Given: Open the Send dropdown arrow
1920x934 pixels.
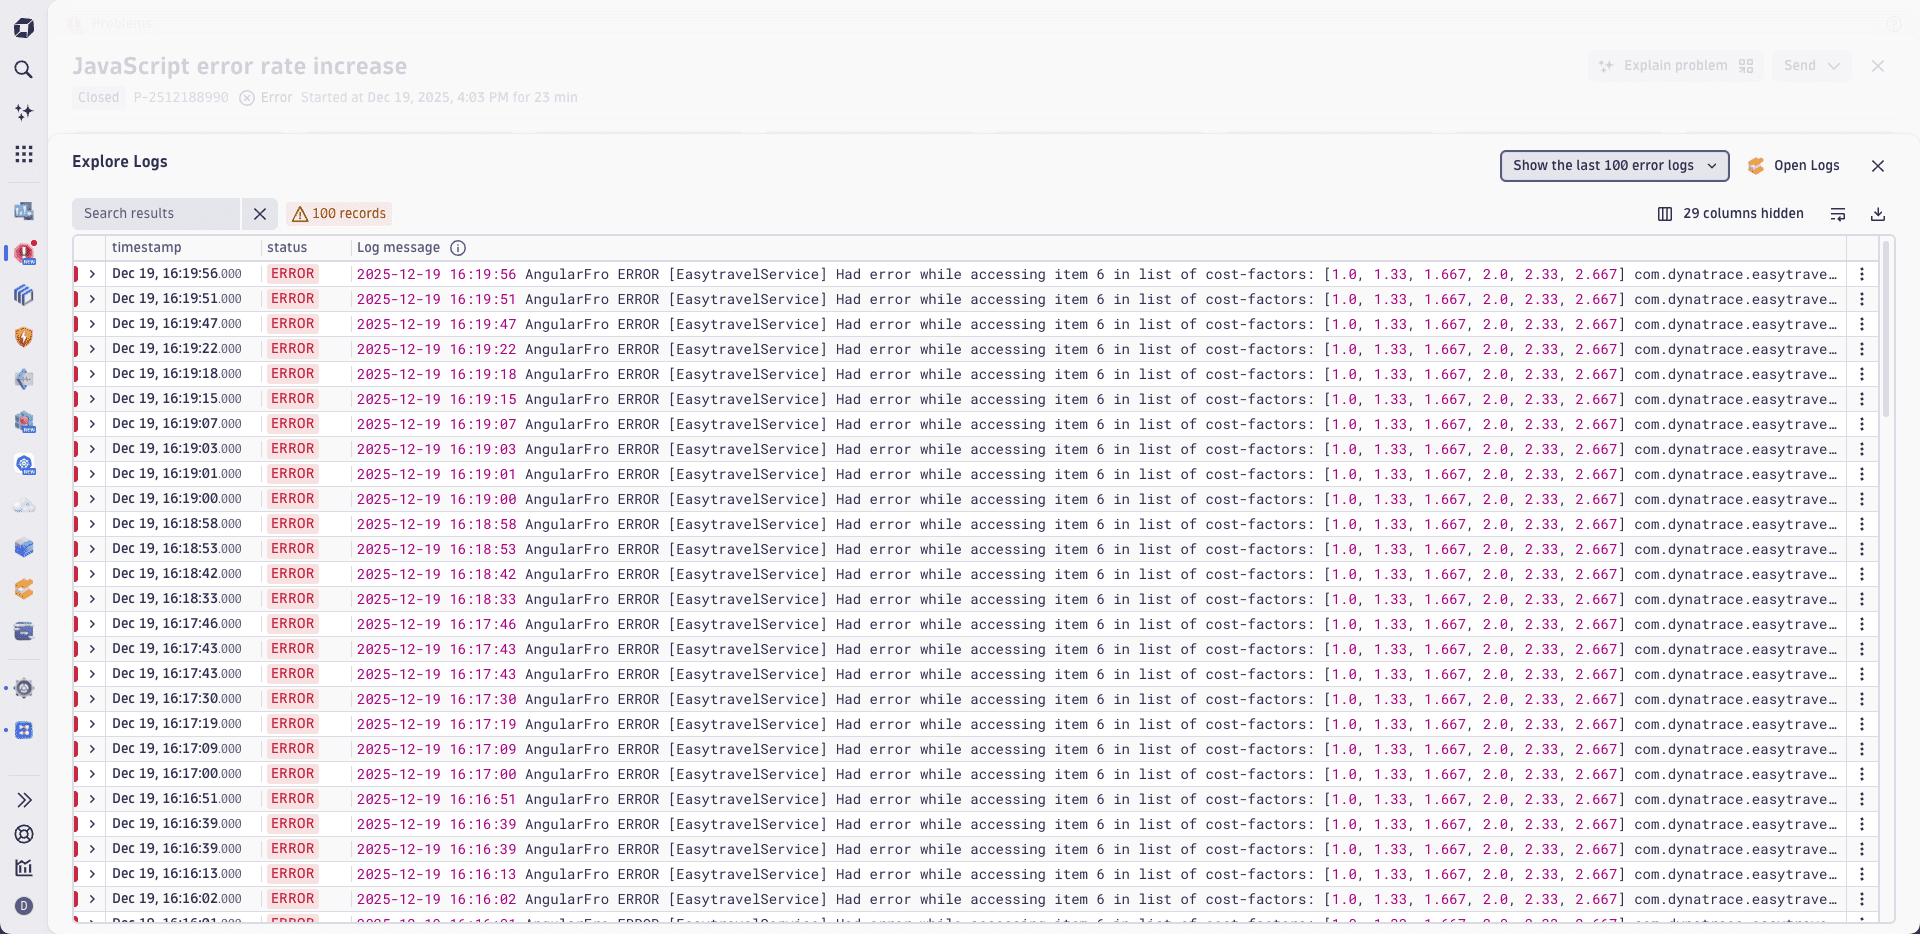Looking at the screenshot, I should (1836, 65).
